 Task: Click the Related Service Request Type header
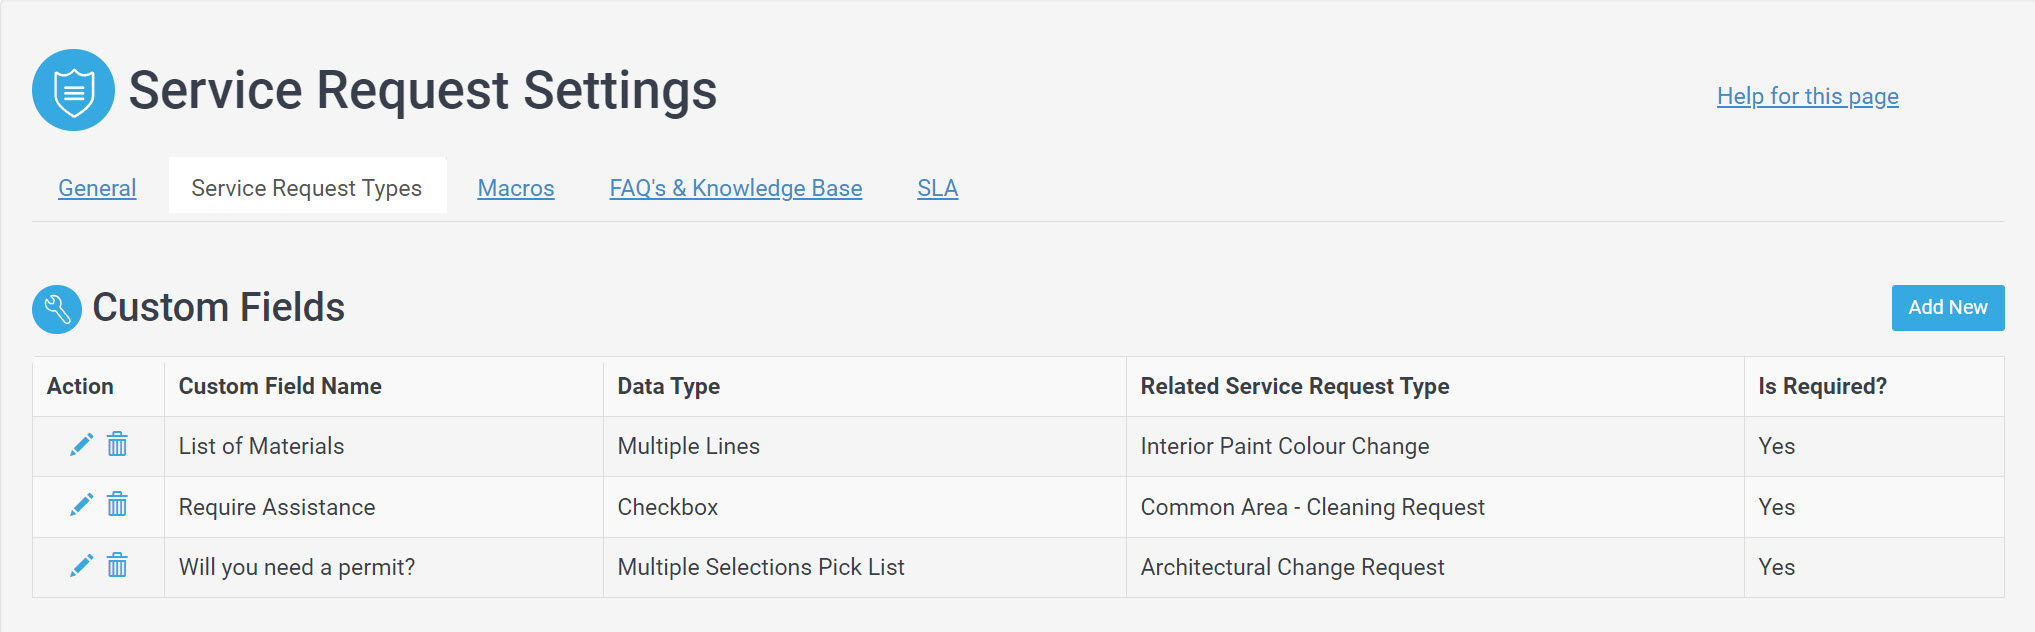point(1295,386)
